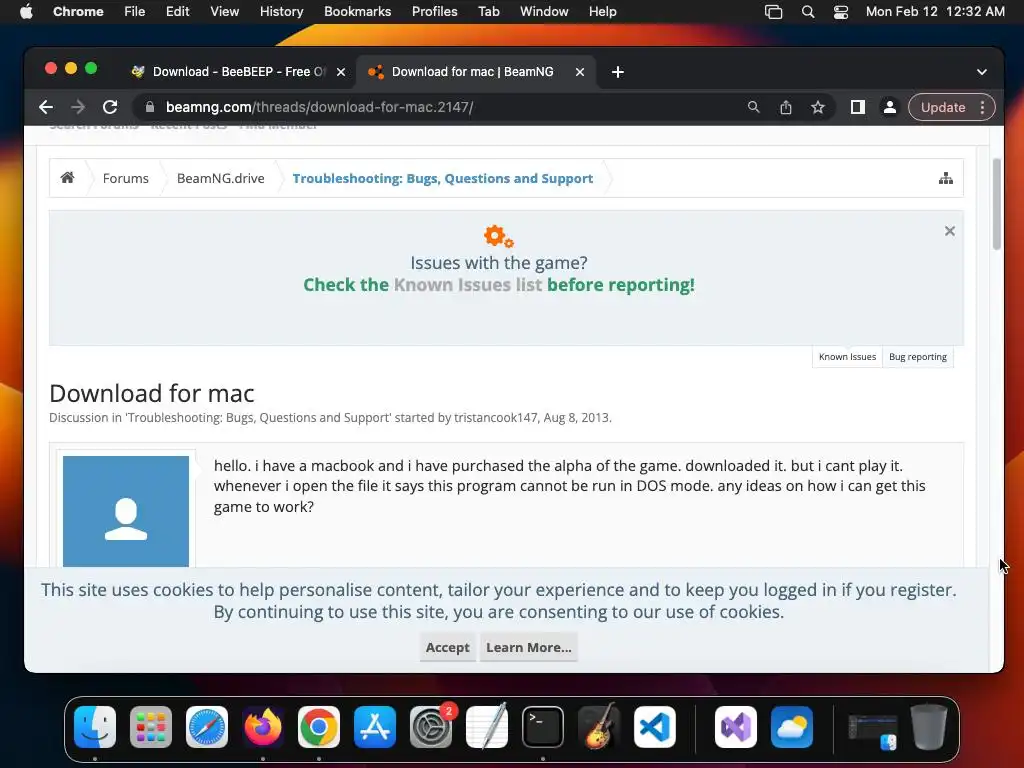Click the Aug 8, 2013 date link
1024x768 pixels.
(x=576, y=417)
